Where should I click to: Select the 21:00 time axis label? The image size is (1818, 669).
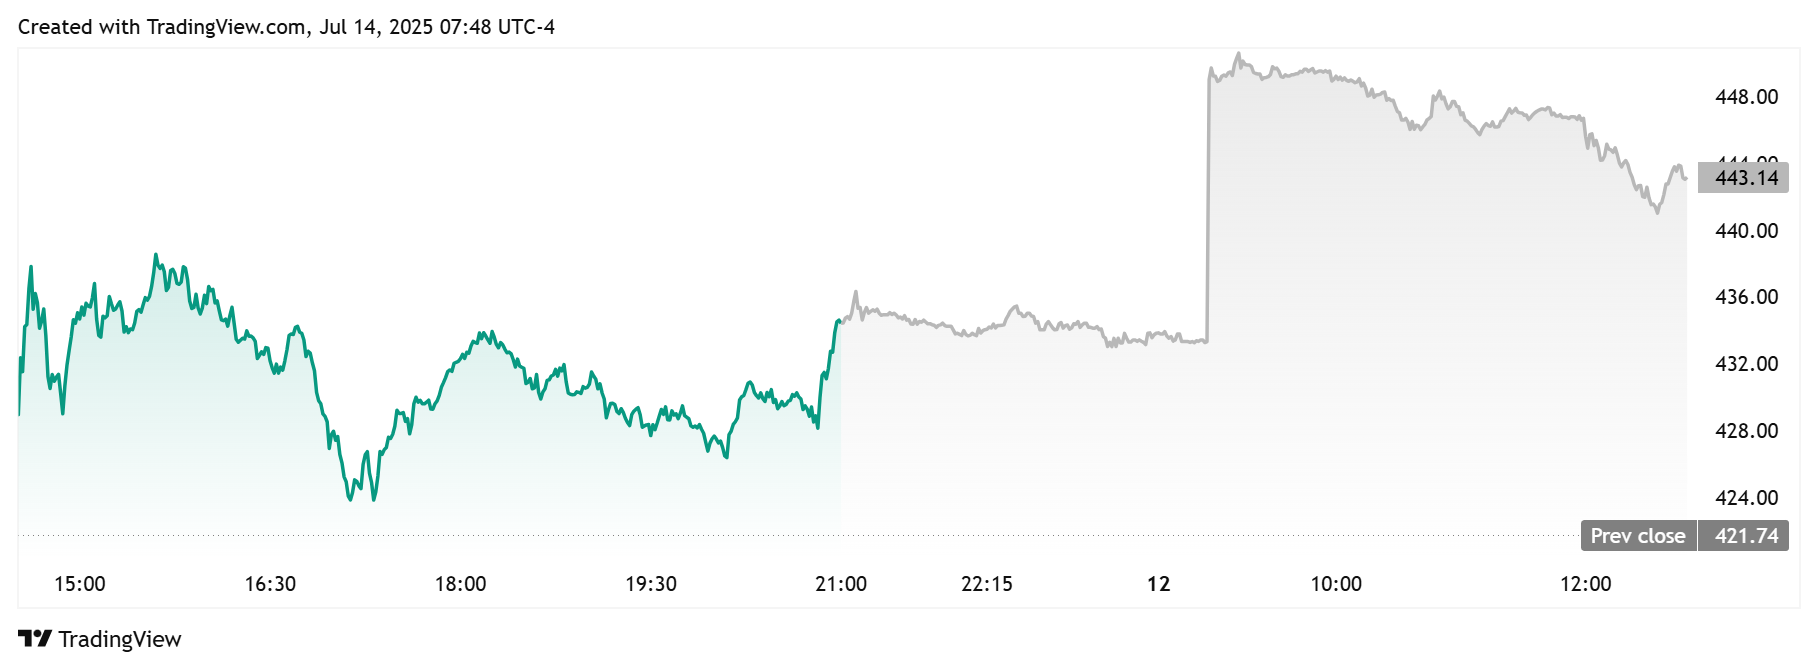pyautogui.click(x=841, y=584)
